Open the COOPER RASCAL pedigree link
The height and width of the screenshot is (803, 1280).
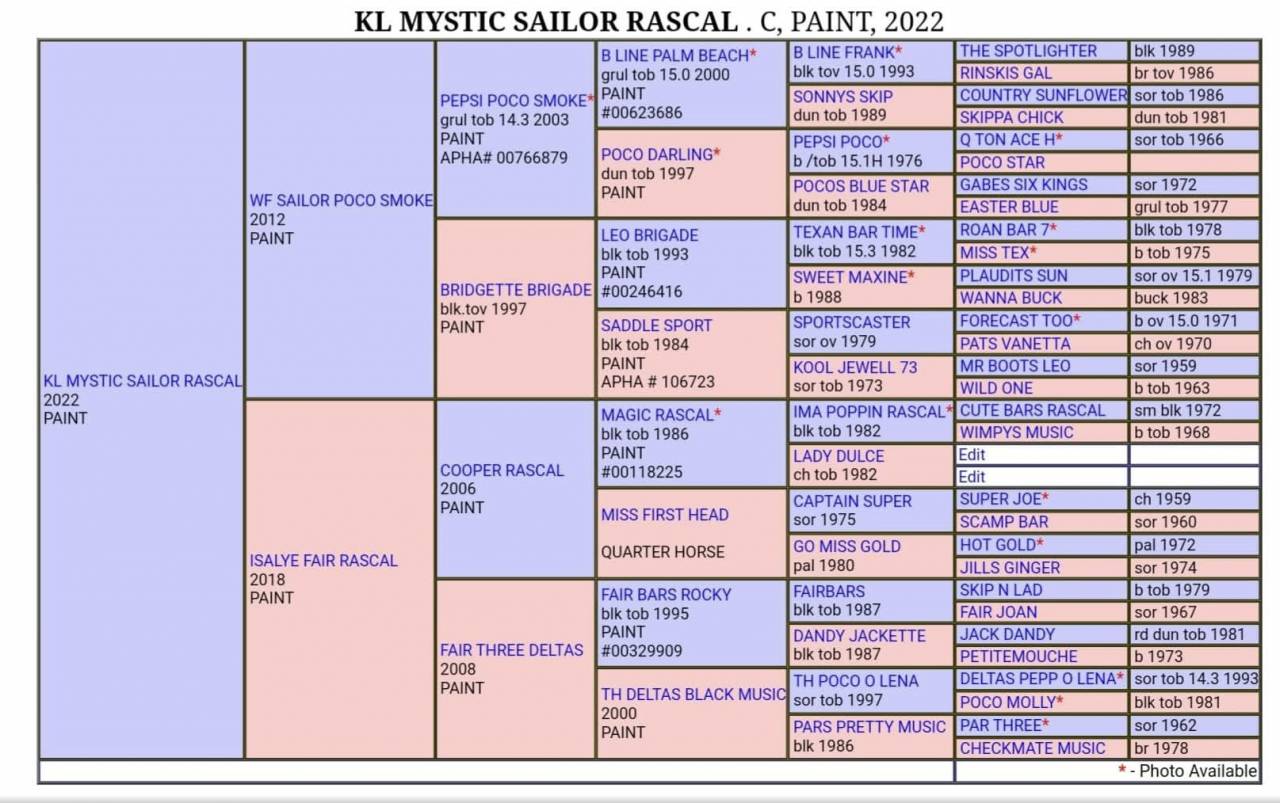502,470
